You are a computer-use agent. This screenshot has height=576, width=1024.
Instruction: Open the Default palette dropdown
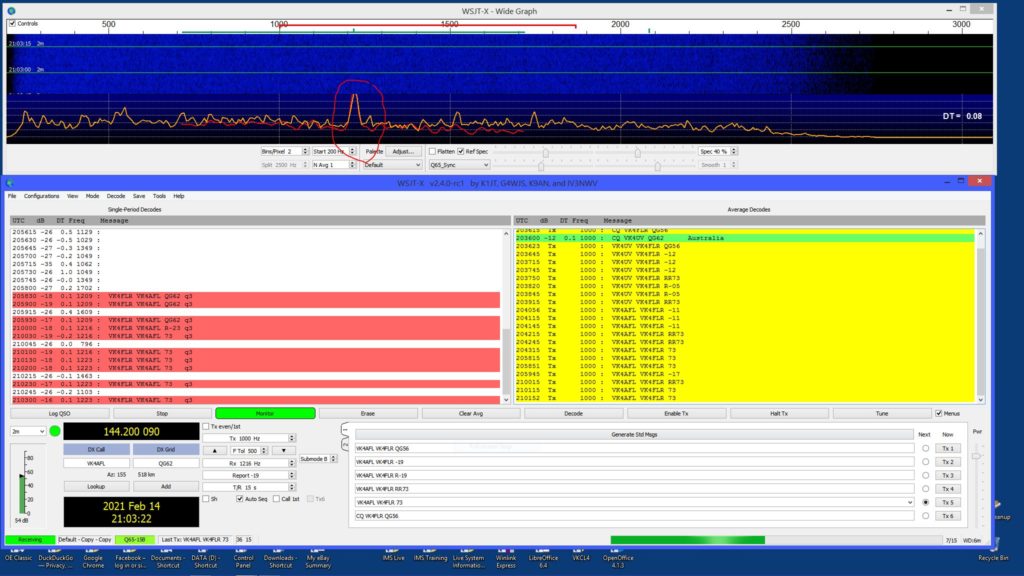pyautogui.click(x=392, y=165)
